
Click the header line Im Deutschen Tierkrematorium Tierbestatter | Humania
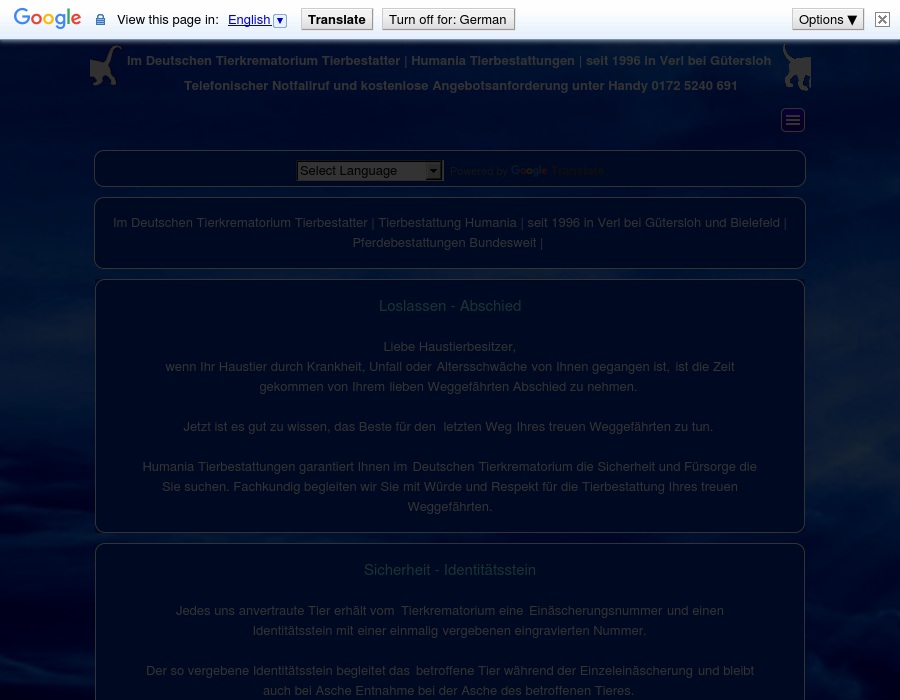[x=449, y=61]
